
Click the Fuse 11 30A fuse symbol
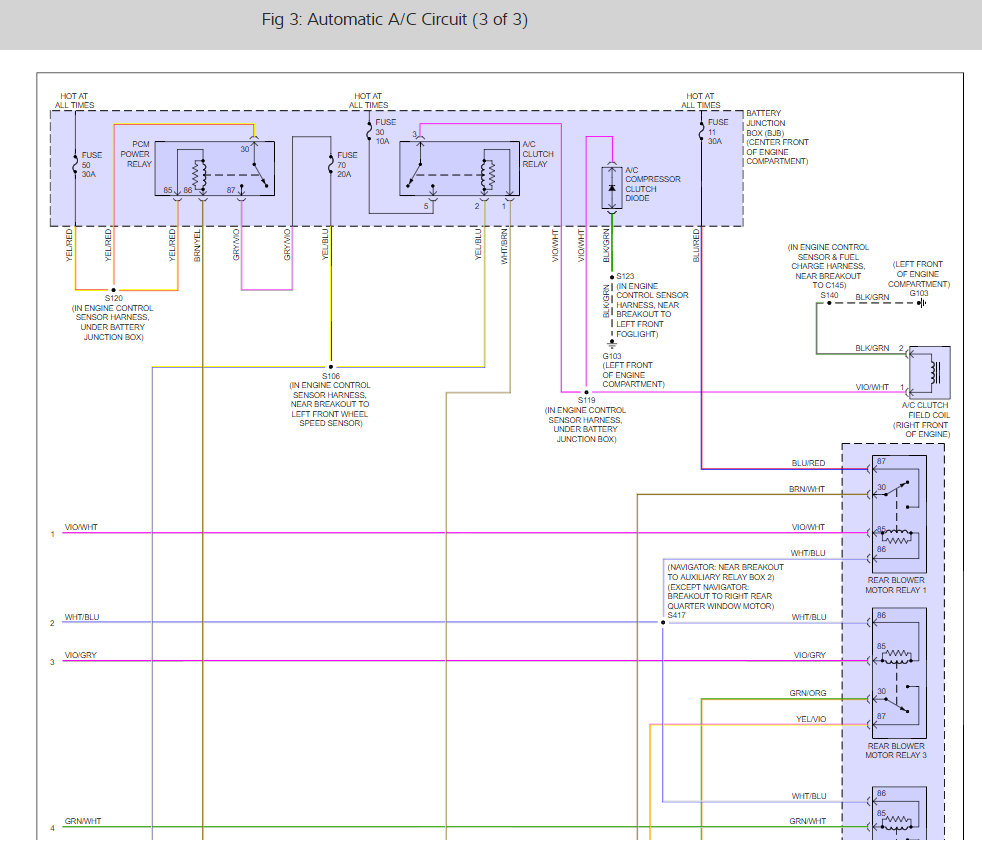coord(701,131)
